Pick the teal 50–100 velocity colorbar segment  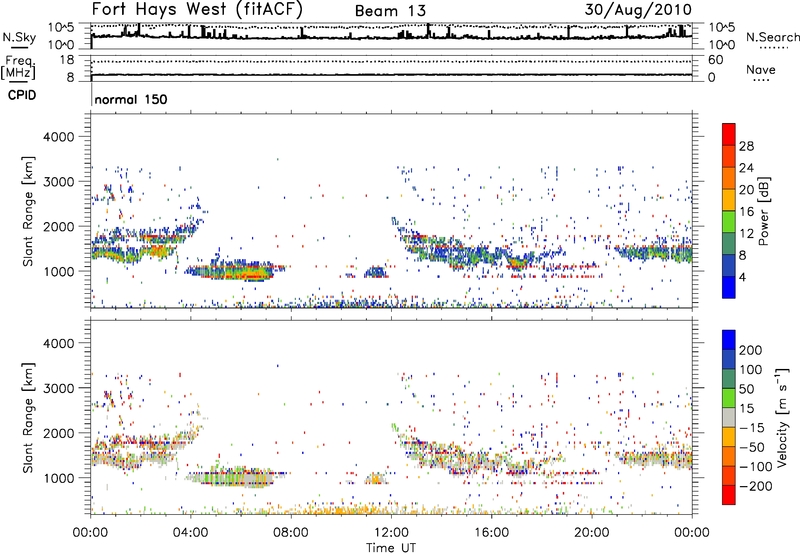pos(729,379)
